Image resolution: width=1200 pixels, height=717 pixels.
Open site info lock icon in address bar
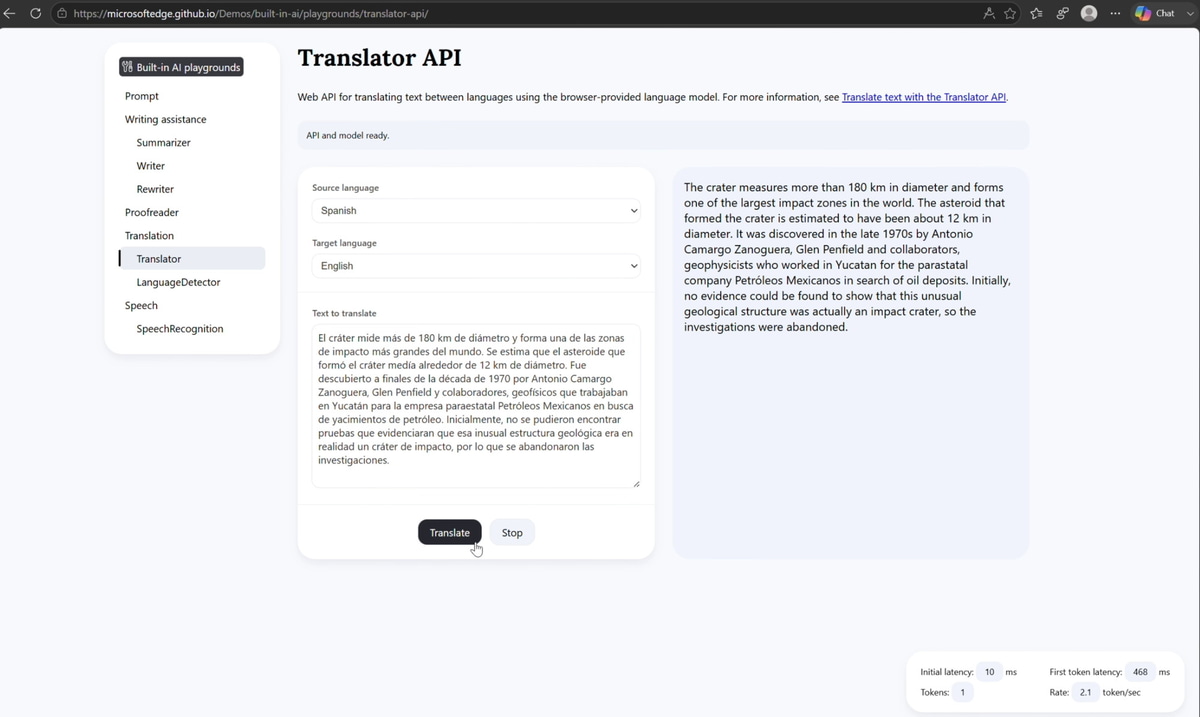click(62, 14)
